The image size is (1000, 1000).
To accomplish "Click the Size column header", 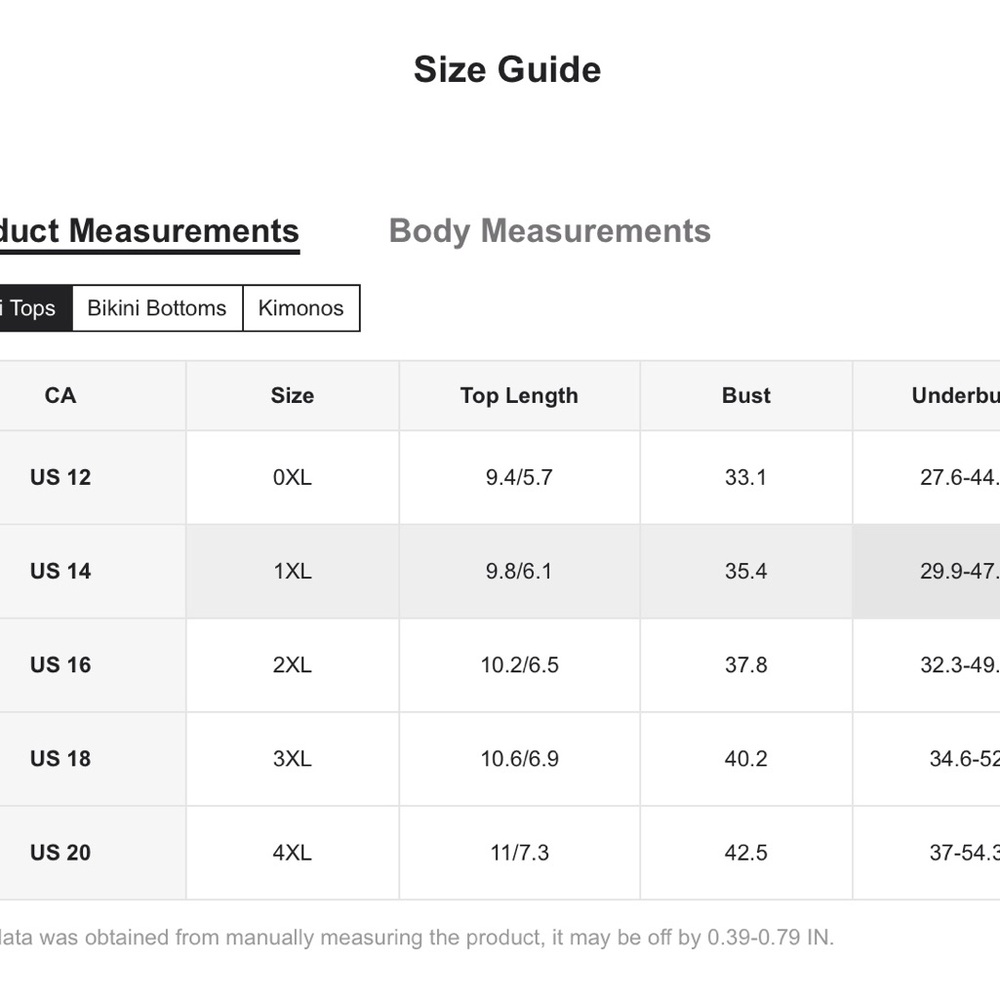I will (x=292, y=395).
